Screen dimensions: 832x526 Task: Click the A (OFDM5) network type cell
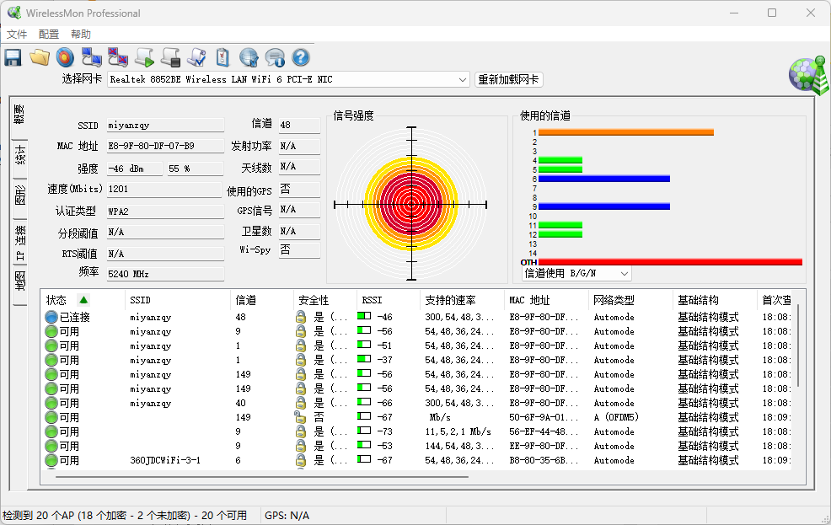pos(616,417)
